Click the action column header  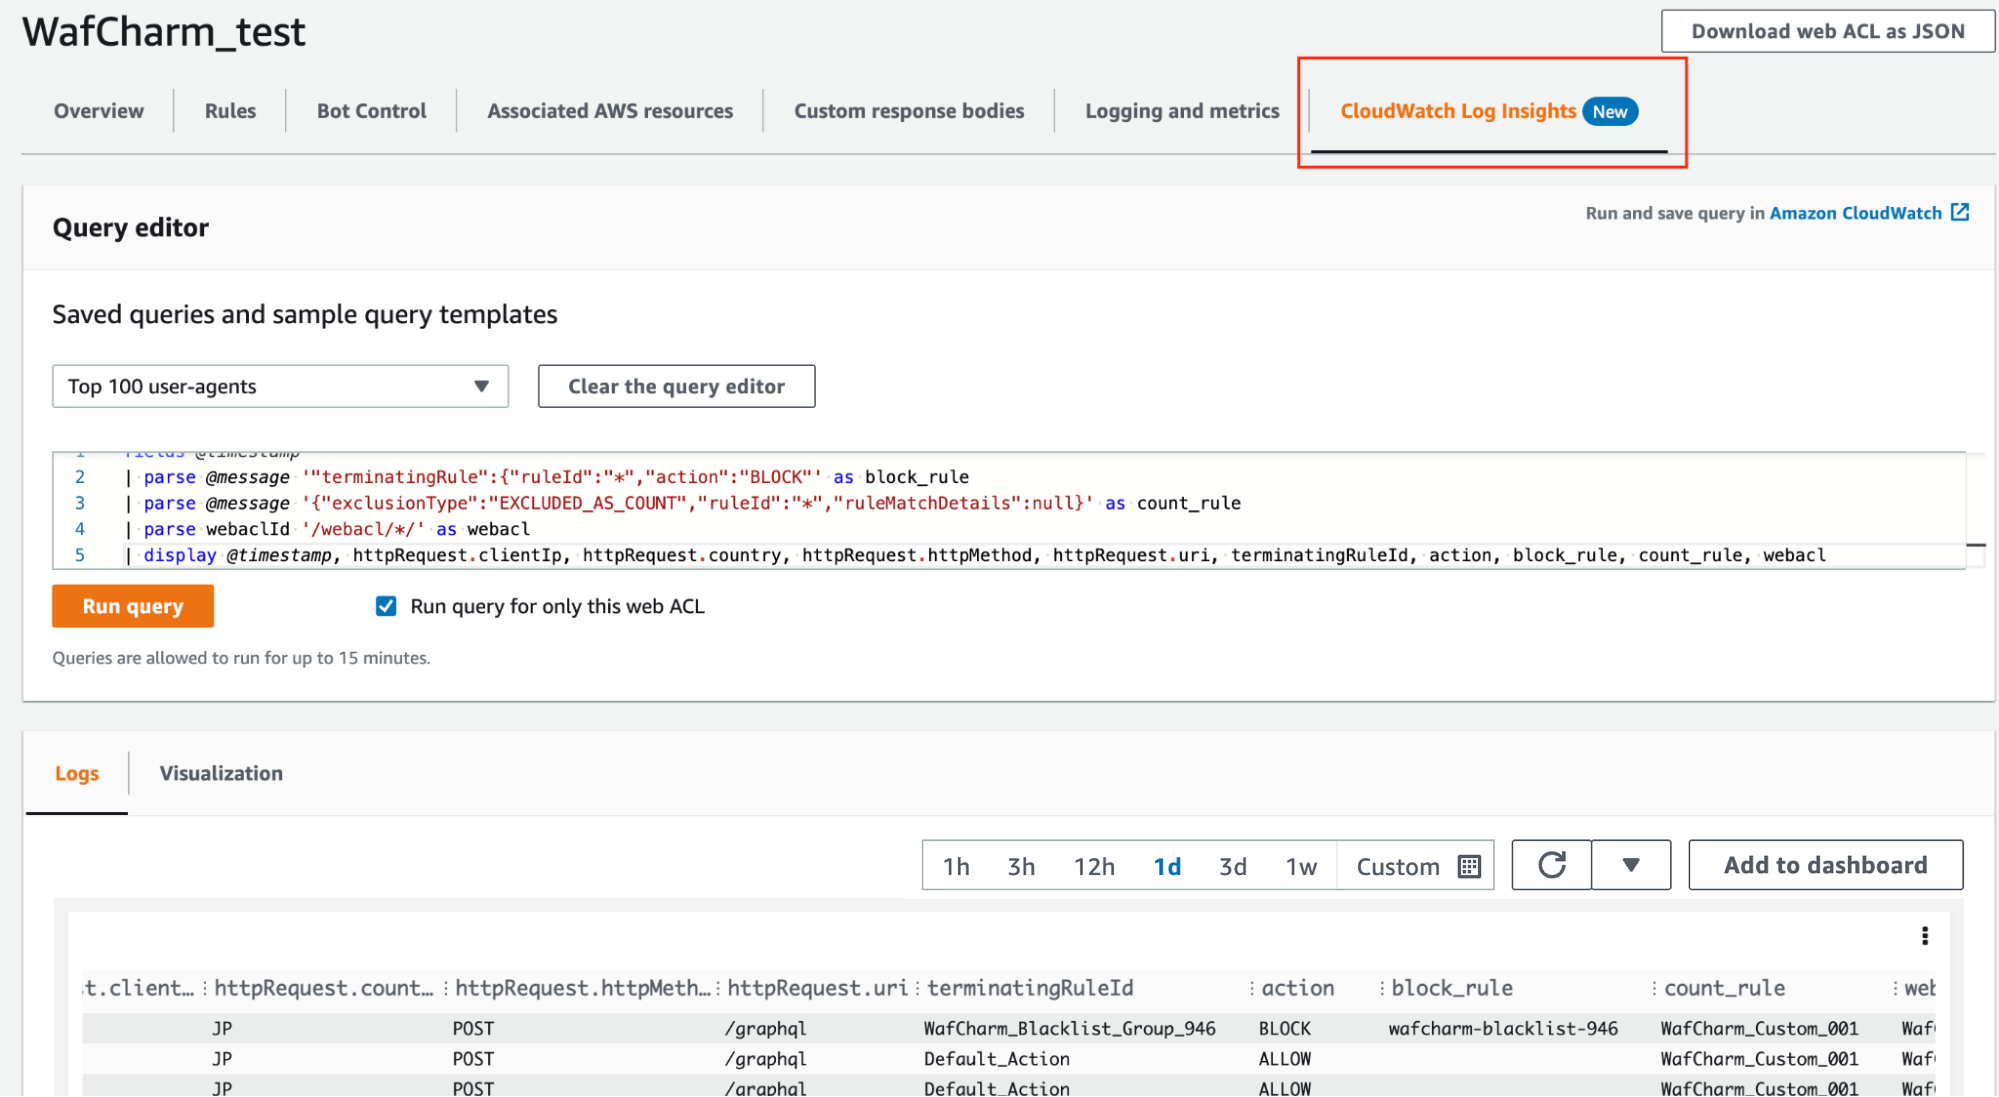pos(1298,988)
